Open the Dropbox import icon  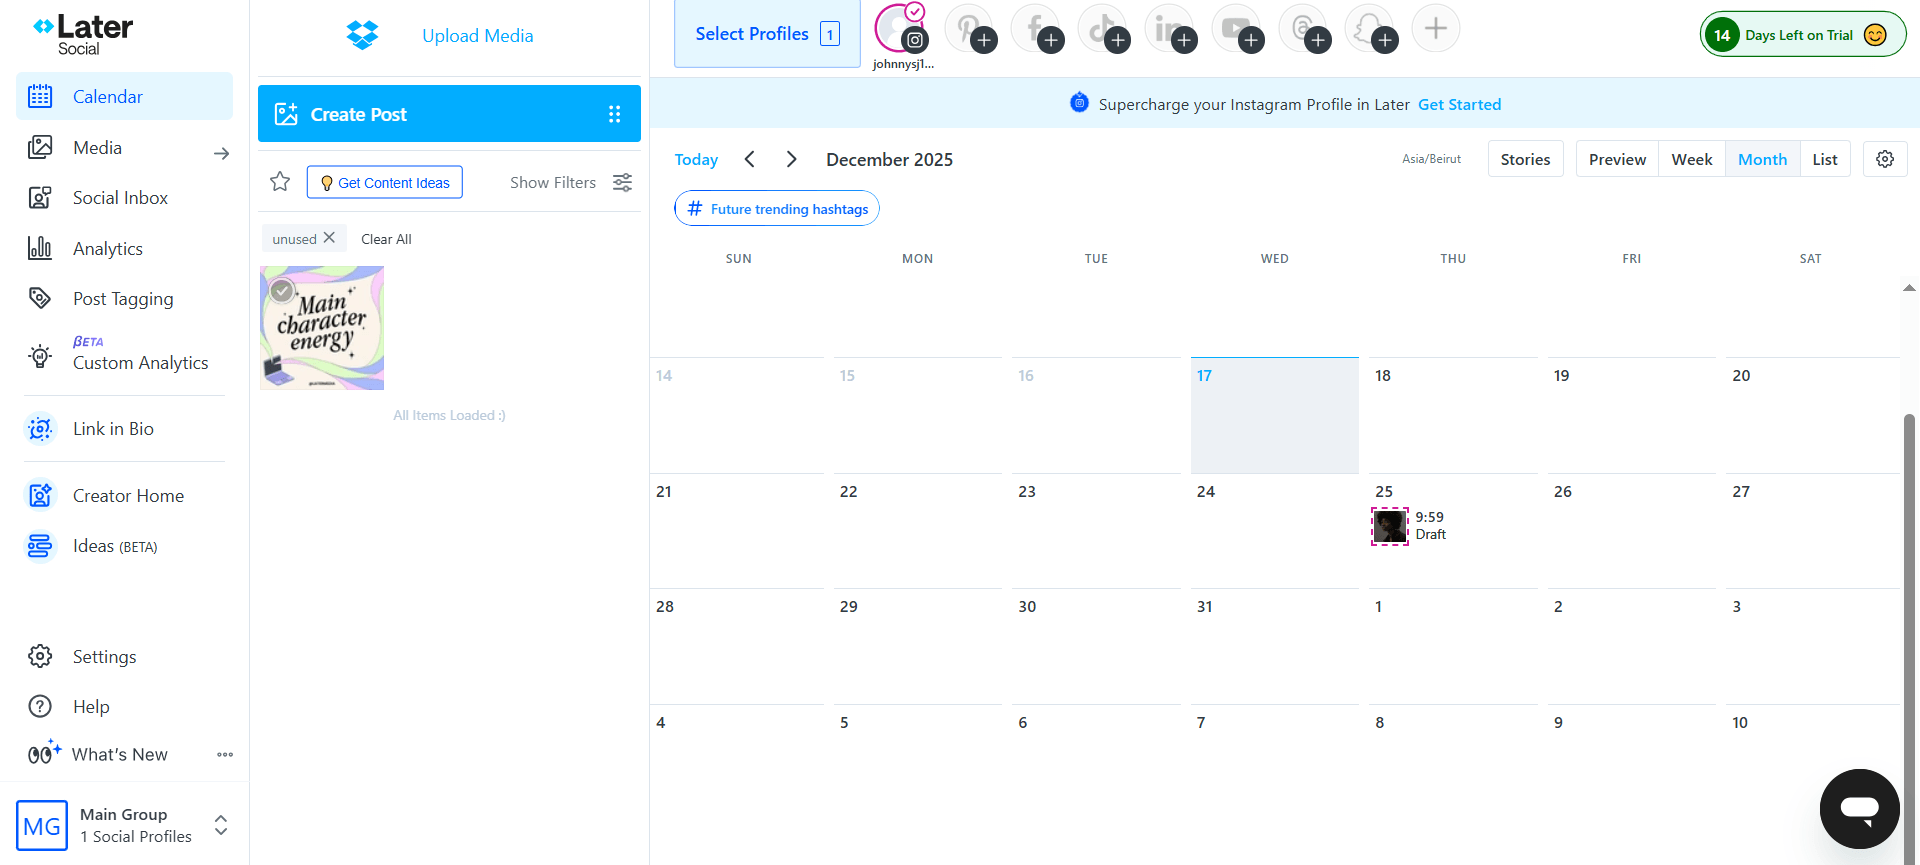[362, 35]
